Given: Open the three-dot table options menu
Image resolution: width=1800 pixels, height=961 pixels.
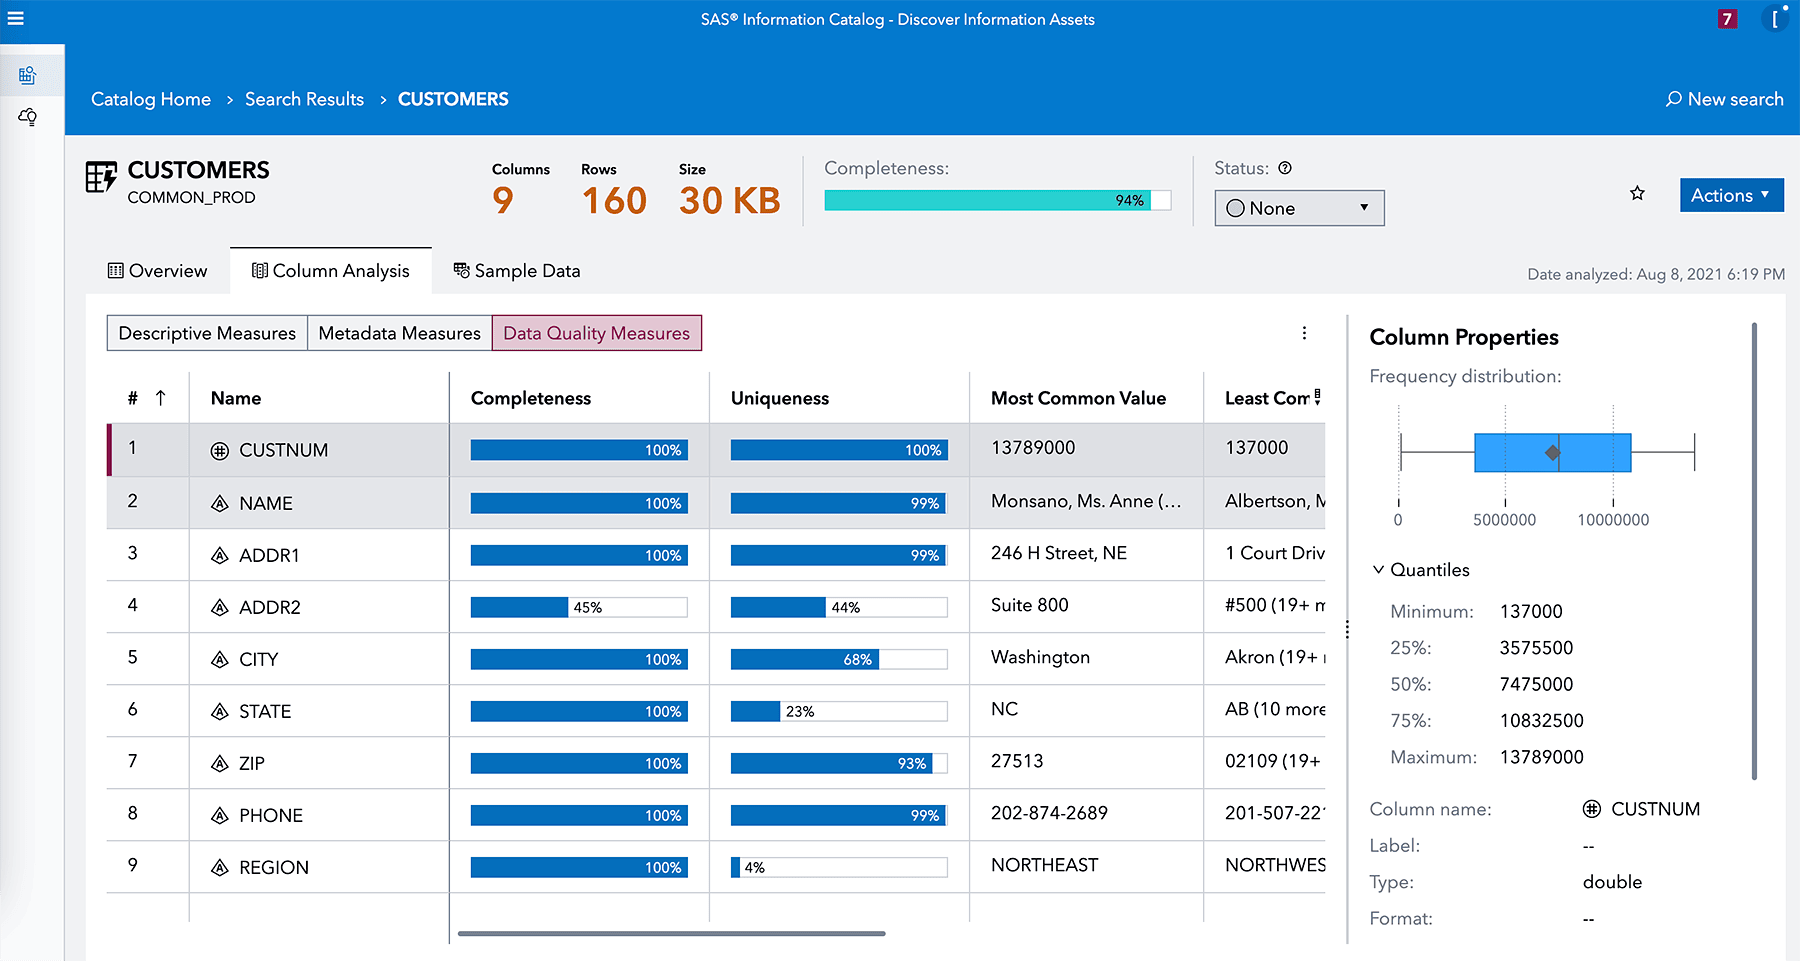Looking at the screenshot, I should 1304,333.
